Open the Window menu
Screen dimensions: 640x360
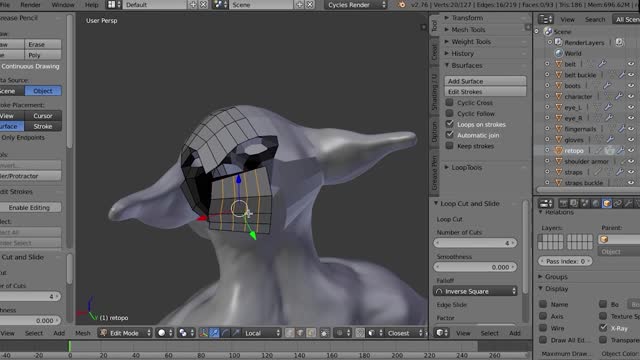tap(63, 5)
